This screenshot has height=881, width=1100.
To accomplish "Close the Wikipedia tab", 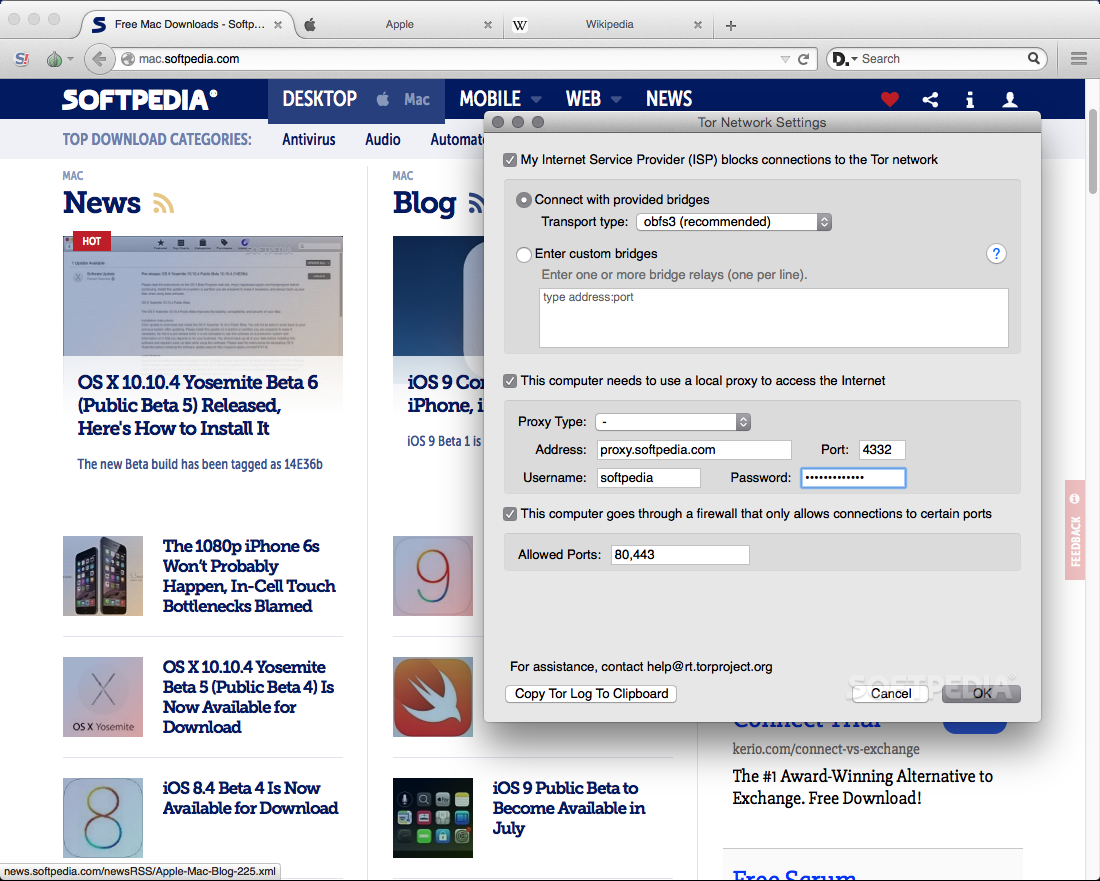I will pyautogui.click(x=697, y=25).
